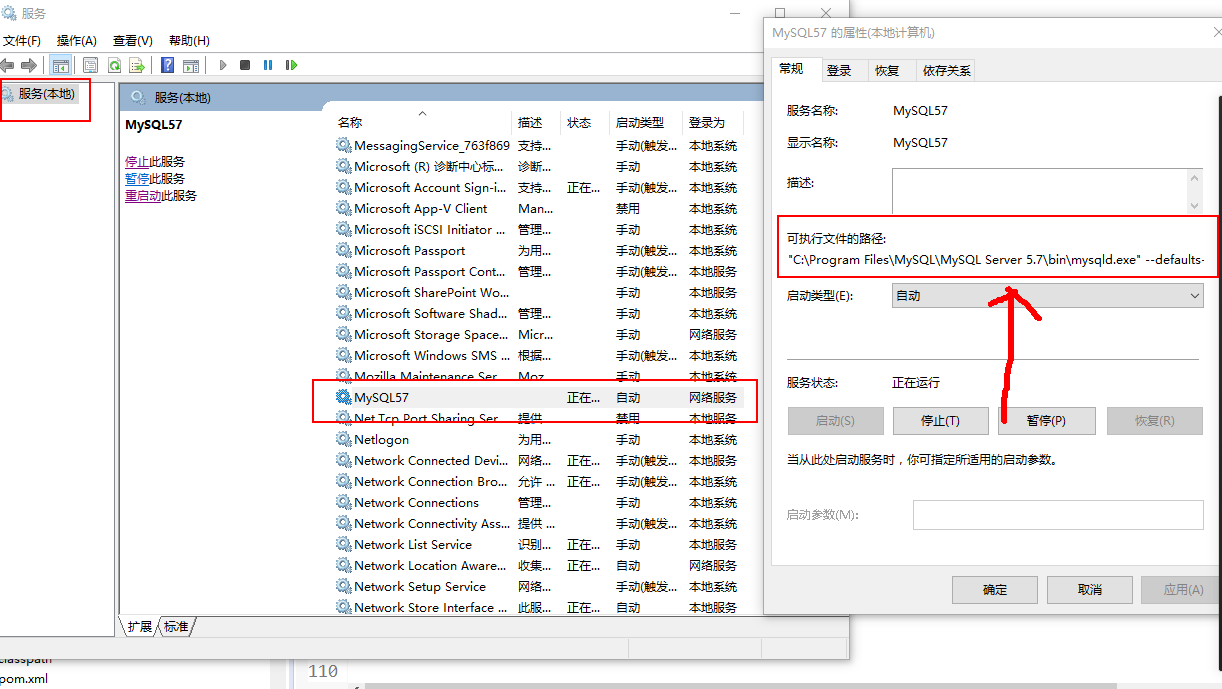This screenshot has width=1222, height=689.
Task: Click the gear icon of Microsoft App-V Client
Action: coord(344,208)
